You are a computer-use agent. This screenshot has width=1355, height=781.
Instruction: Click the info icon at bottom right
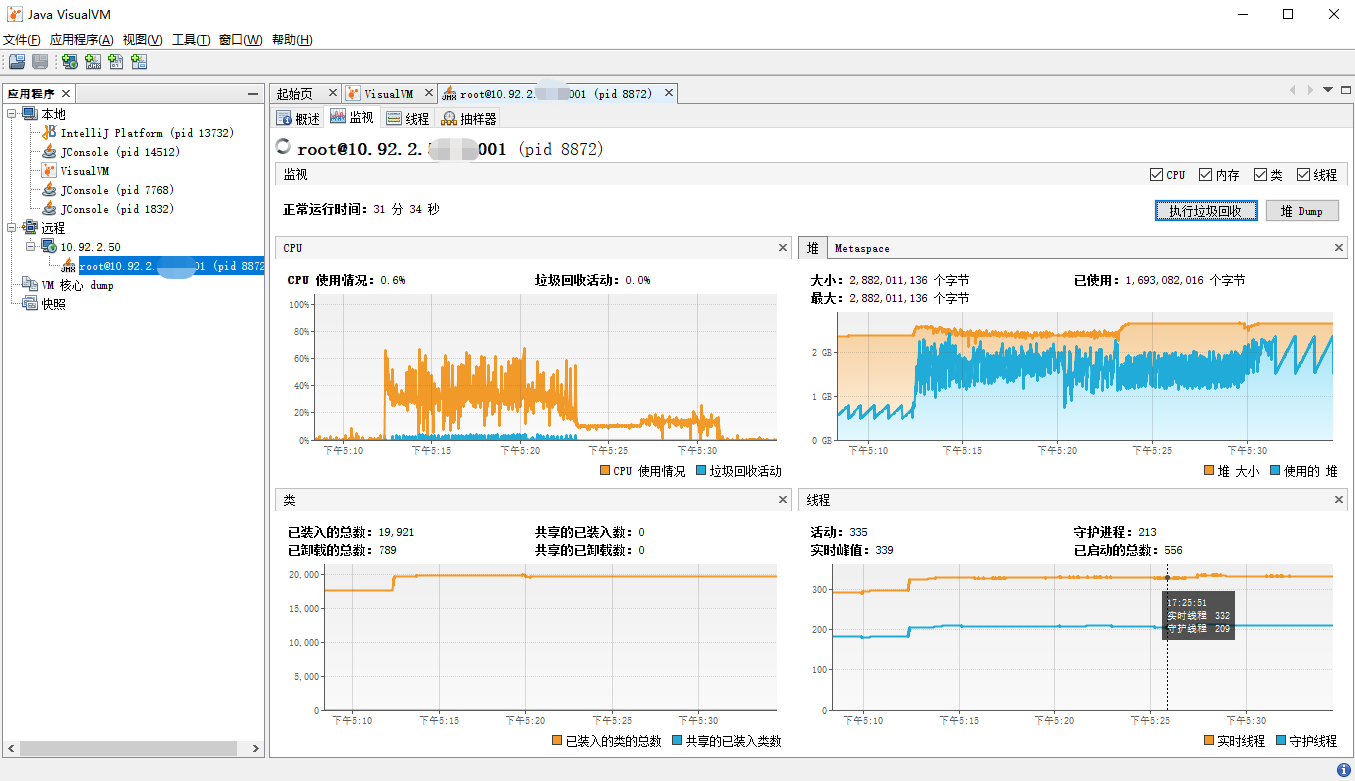click(x=1344, y=770)
